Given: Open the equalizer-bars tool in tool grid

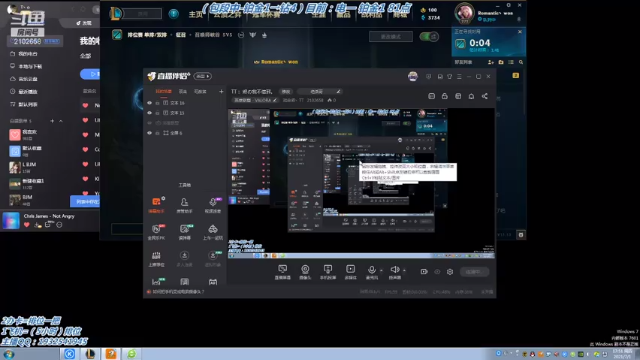Looking at the screenshot, I should 156,259.
